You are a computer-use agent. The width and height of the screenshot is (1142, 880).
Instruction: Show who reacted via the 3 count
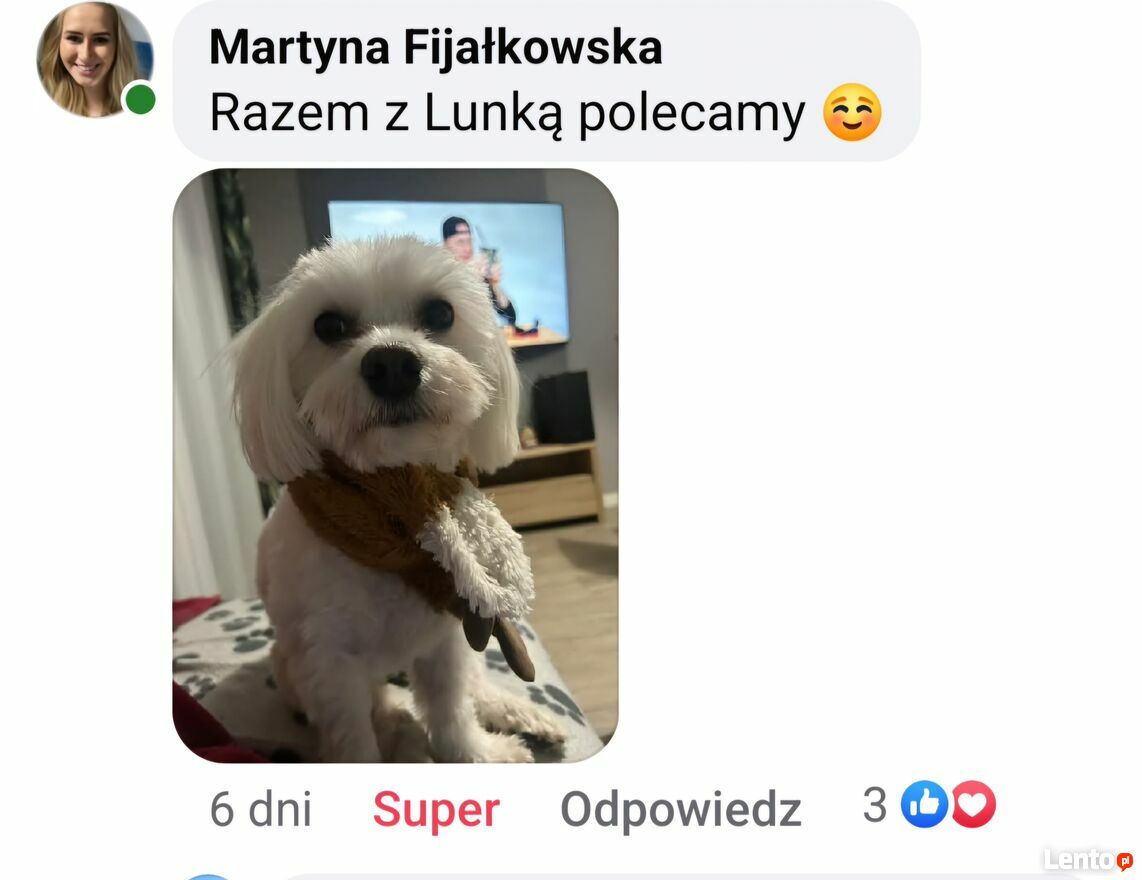pos(875,805)
